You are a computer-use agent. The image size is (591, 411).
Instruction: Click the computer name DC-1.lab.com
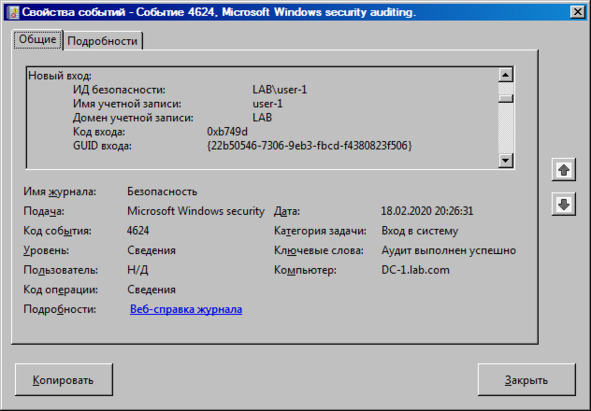click(x=415, y=270)
